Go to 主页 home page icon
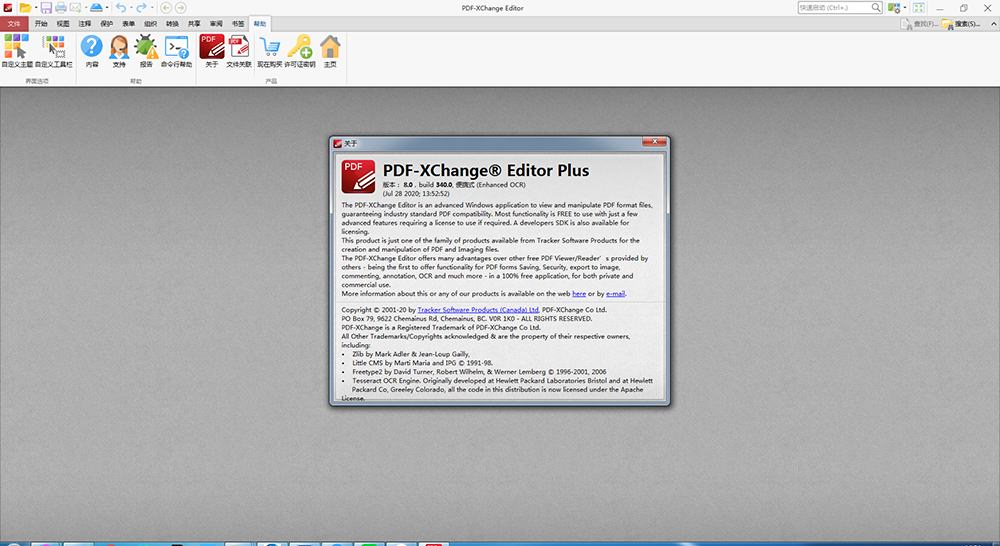Image resolution: width=1000 pixels, height=546 pixels. pos(330,50)
